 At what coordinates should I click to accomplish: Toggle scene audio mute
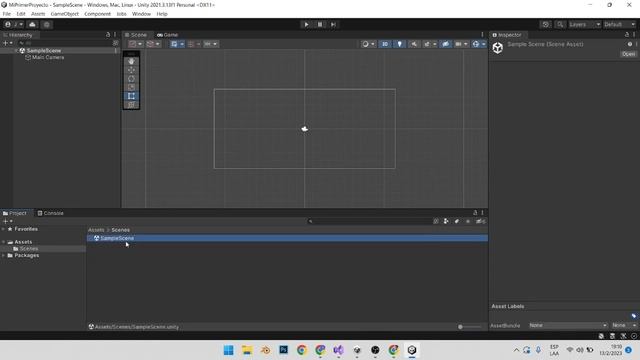(x=414, y=44)
